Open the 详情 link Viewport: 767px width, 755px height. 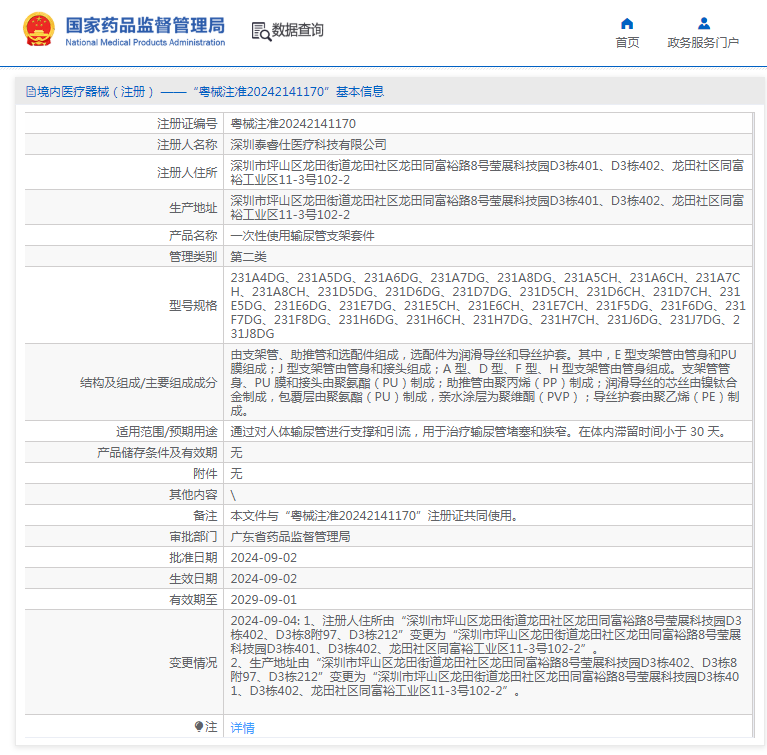[x=243, y=728]
